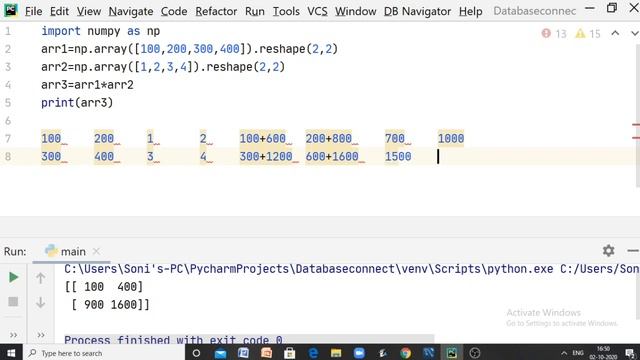Click the 'Type here to search' box

tap(103, 353)
